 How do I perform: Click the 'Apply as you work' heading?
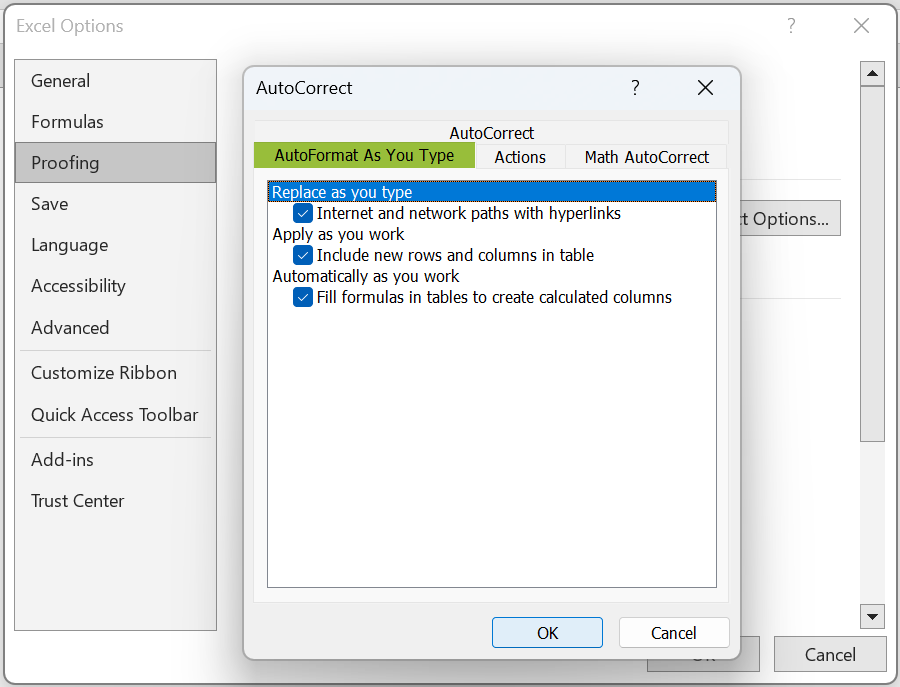click(x=338, y=234)
